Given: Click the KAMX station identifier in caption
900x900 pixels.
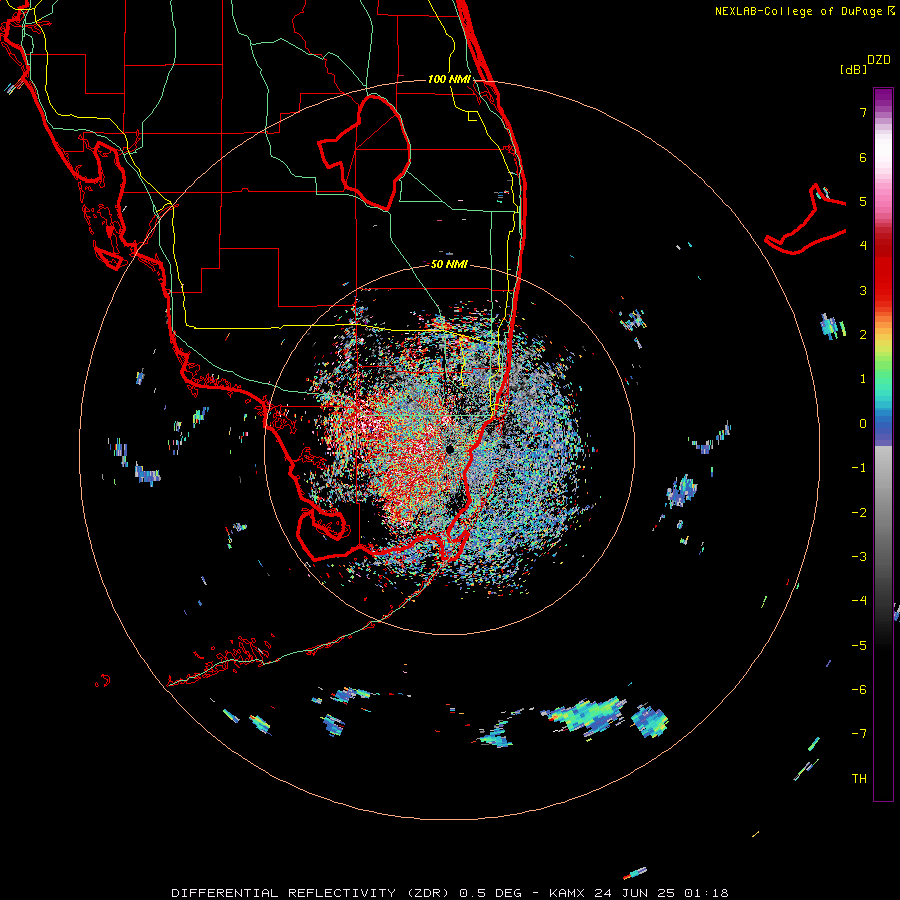Looking at the screenshot, I should pos(567,893).
